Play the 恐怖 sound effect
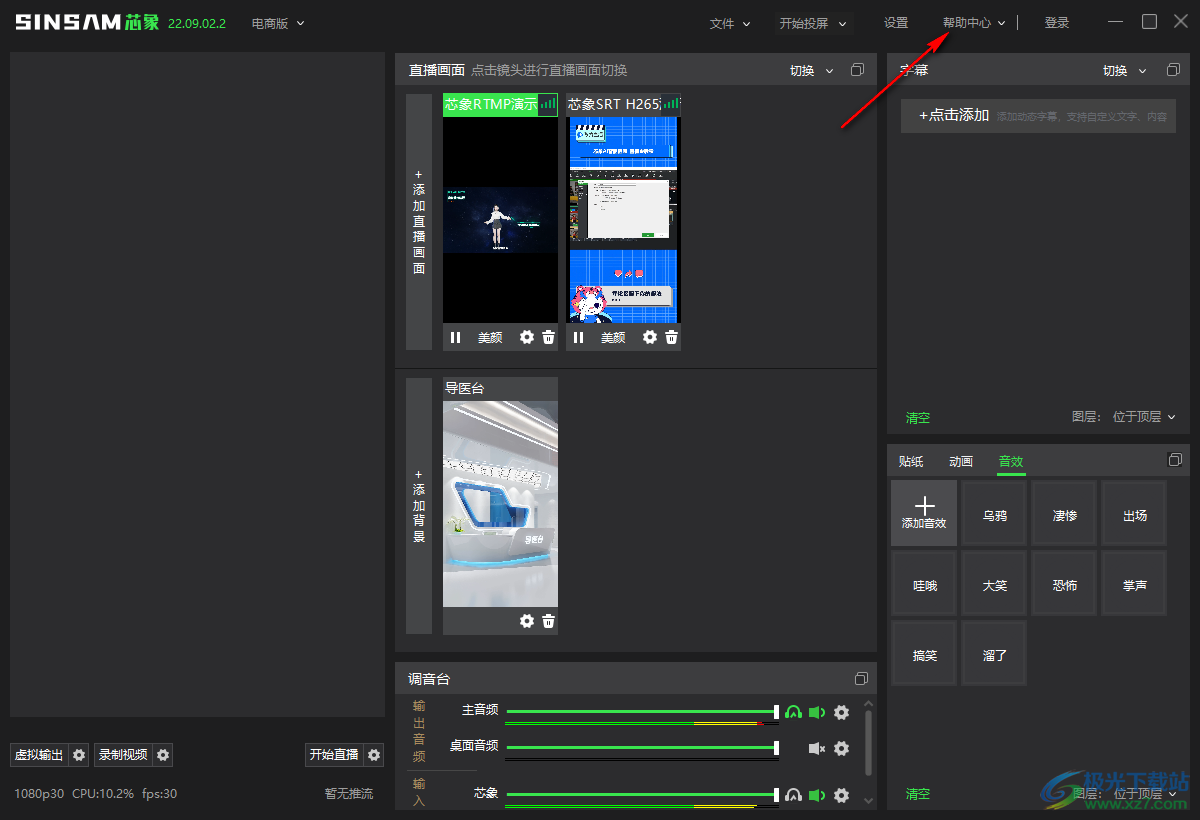This screenshot has height=820, width=1200. point(1064,583)
